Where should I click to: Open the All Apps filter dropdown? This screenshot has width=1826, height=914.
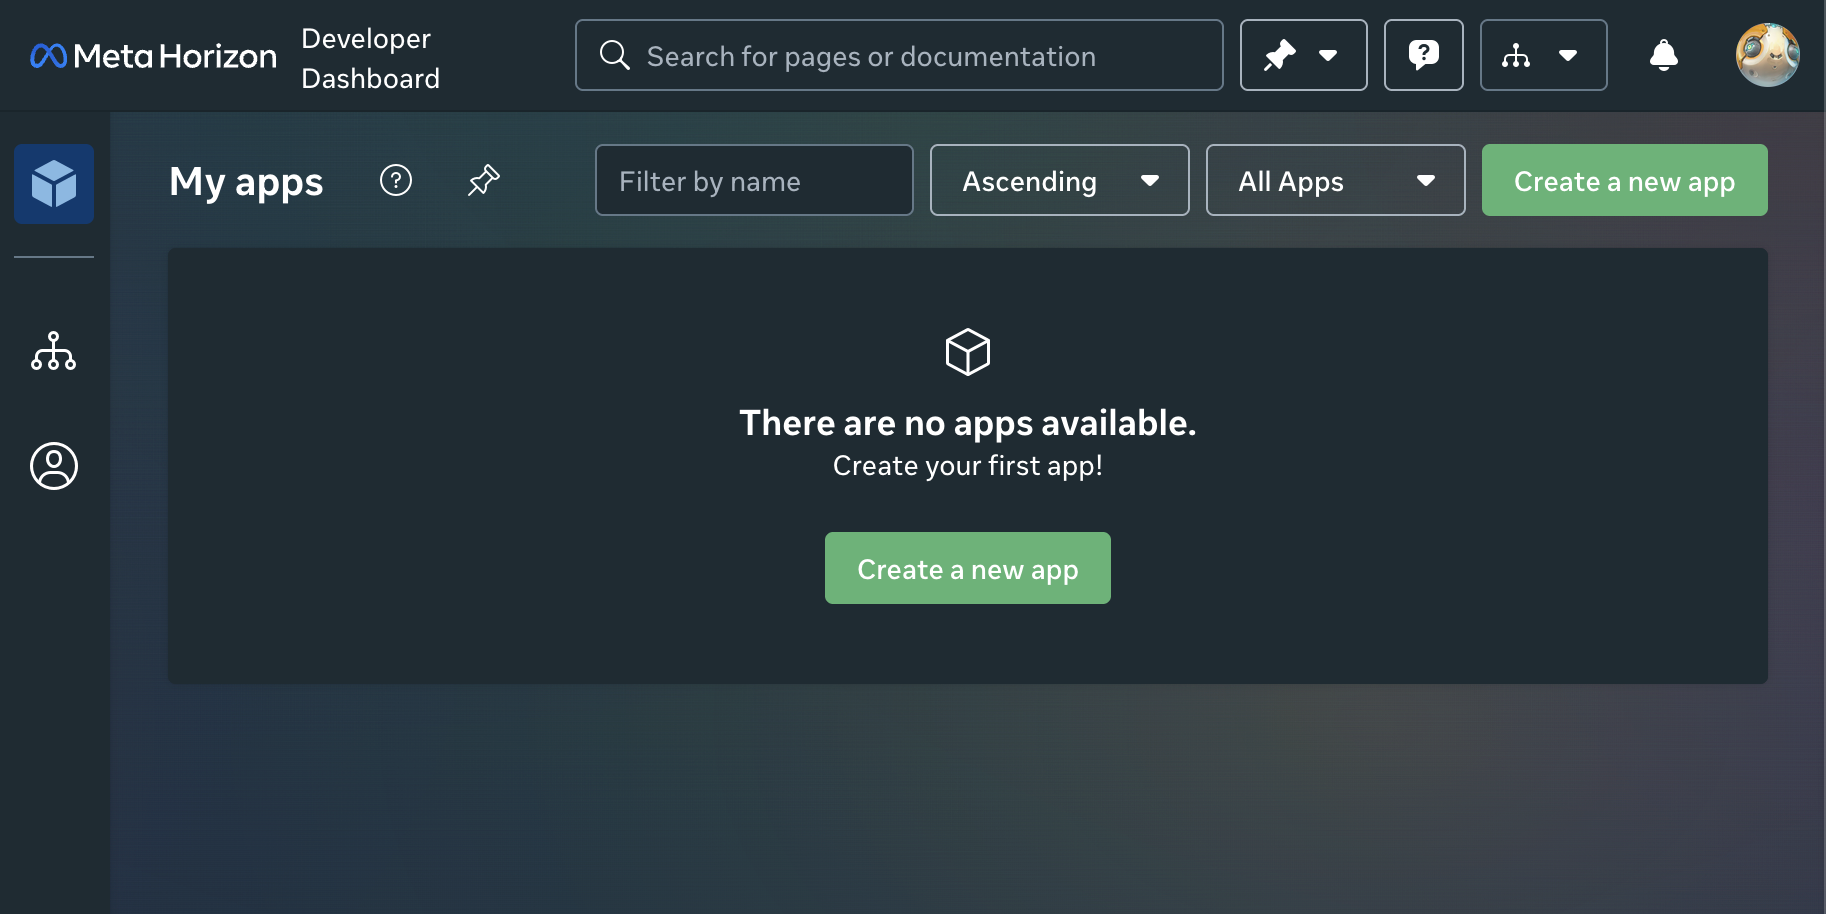1335,180
